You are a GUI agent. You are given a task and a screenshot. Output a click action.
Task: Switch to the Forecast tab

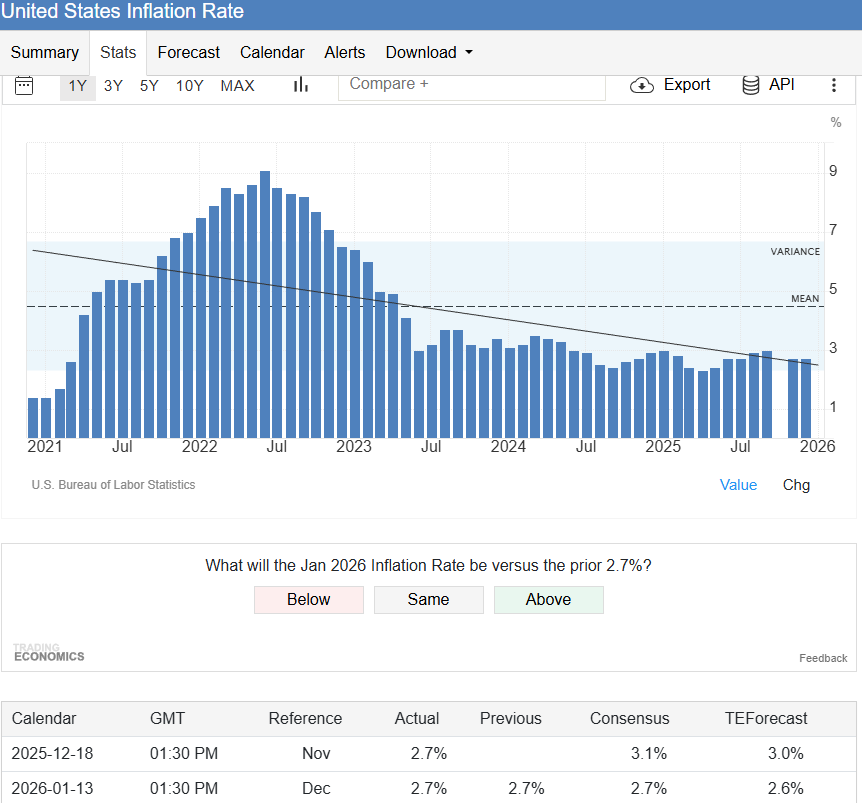189,52
